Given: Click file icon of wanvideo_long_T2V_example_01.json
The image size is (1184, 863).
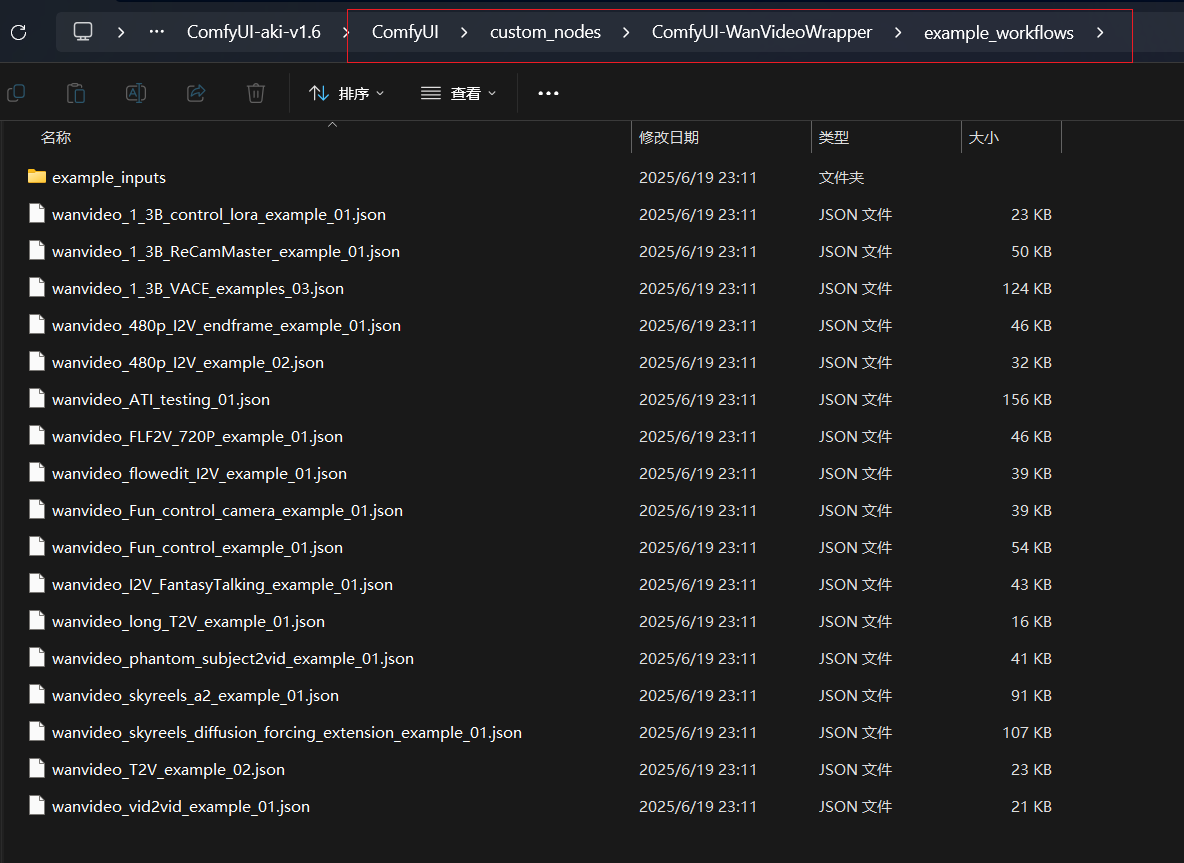Looking at the screenshot, I should click(x=36, y=621).
